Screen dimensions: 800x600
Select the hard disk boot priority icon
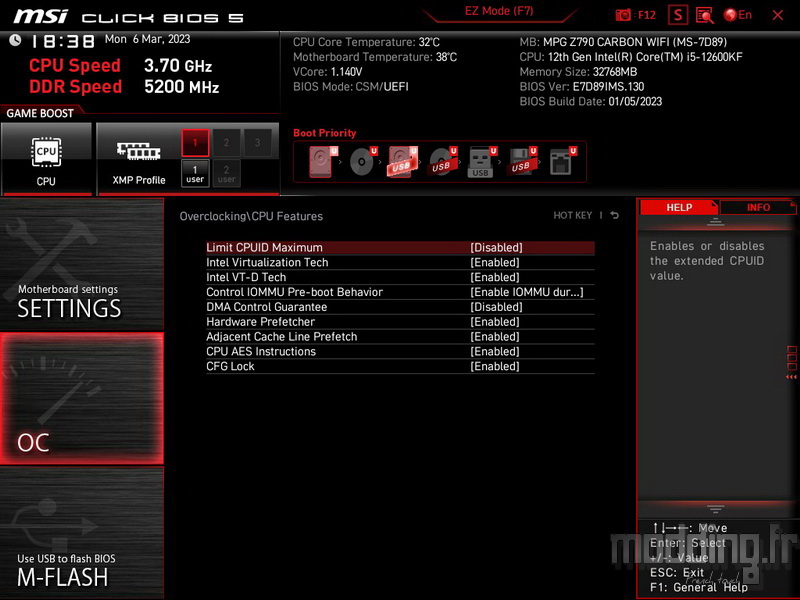click(x=323, y=161)
